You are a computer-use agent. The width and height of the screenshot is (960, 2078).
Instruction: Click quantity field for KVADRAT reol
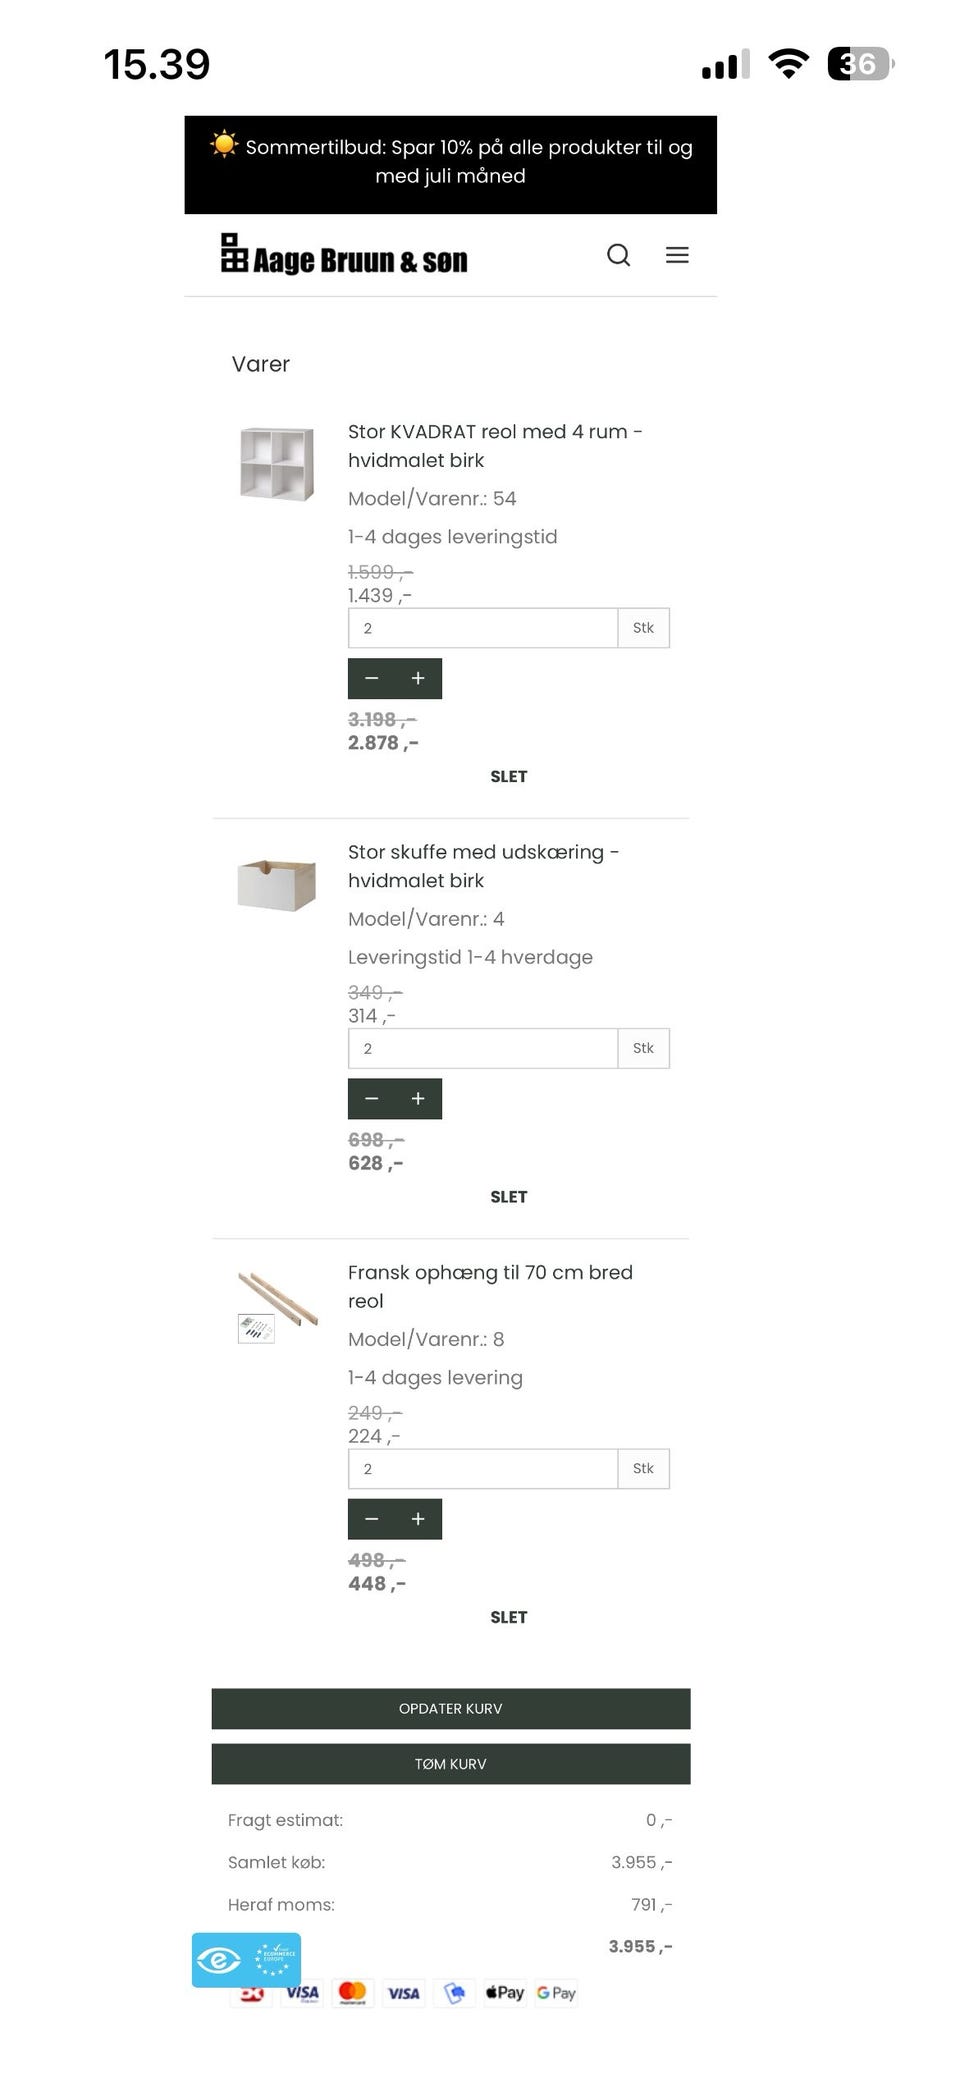coord(483,628)
